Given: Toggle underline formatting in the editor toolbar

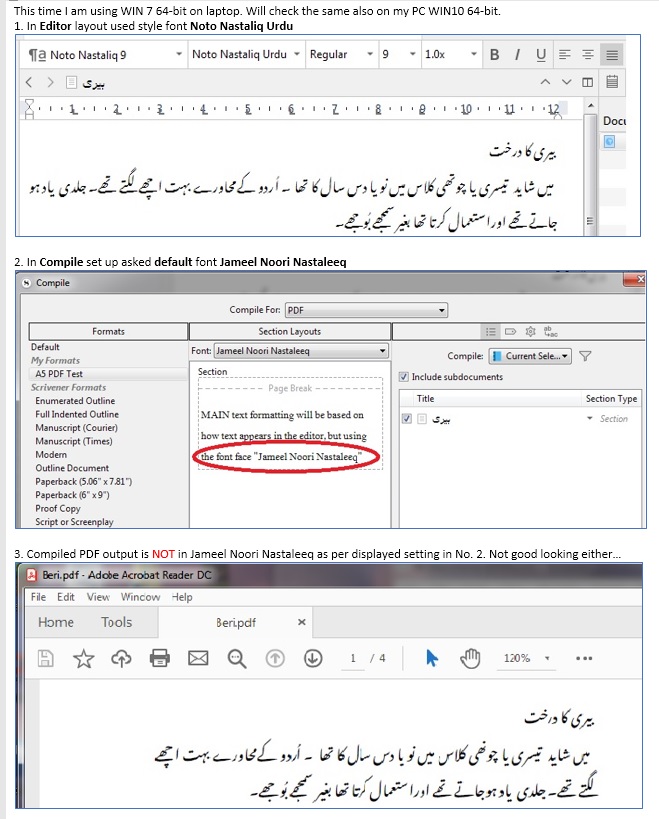Looking at the screenshot, I should (540, 54).
